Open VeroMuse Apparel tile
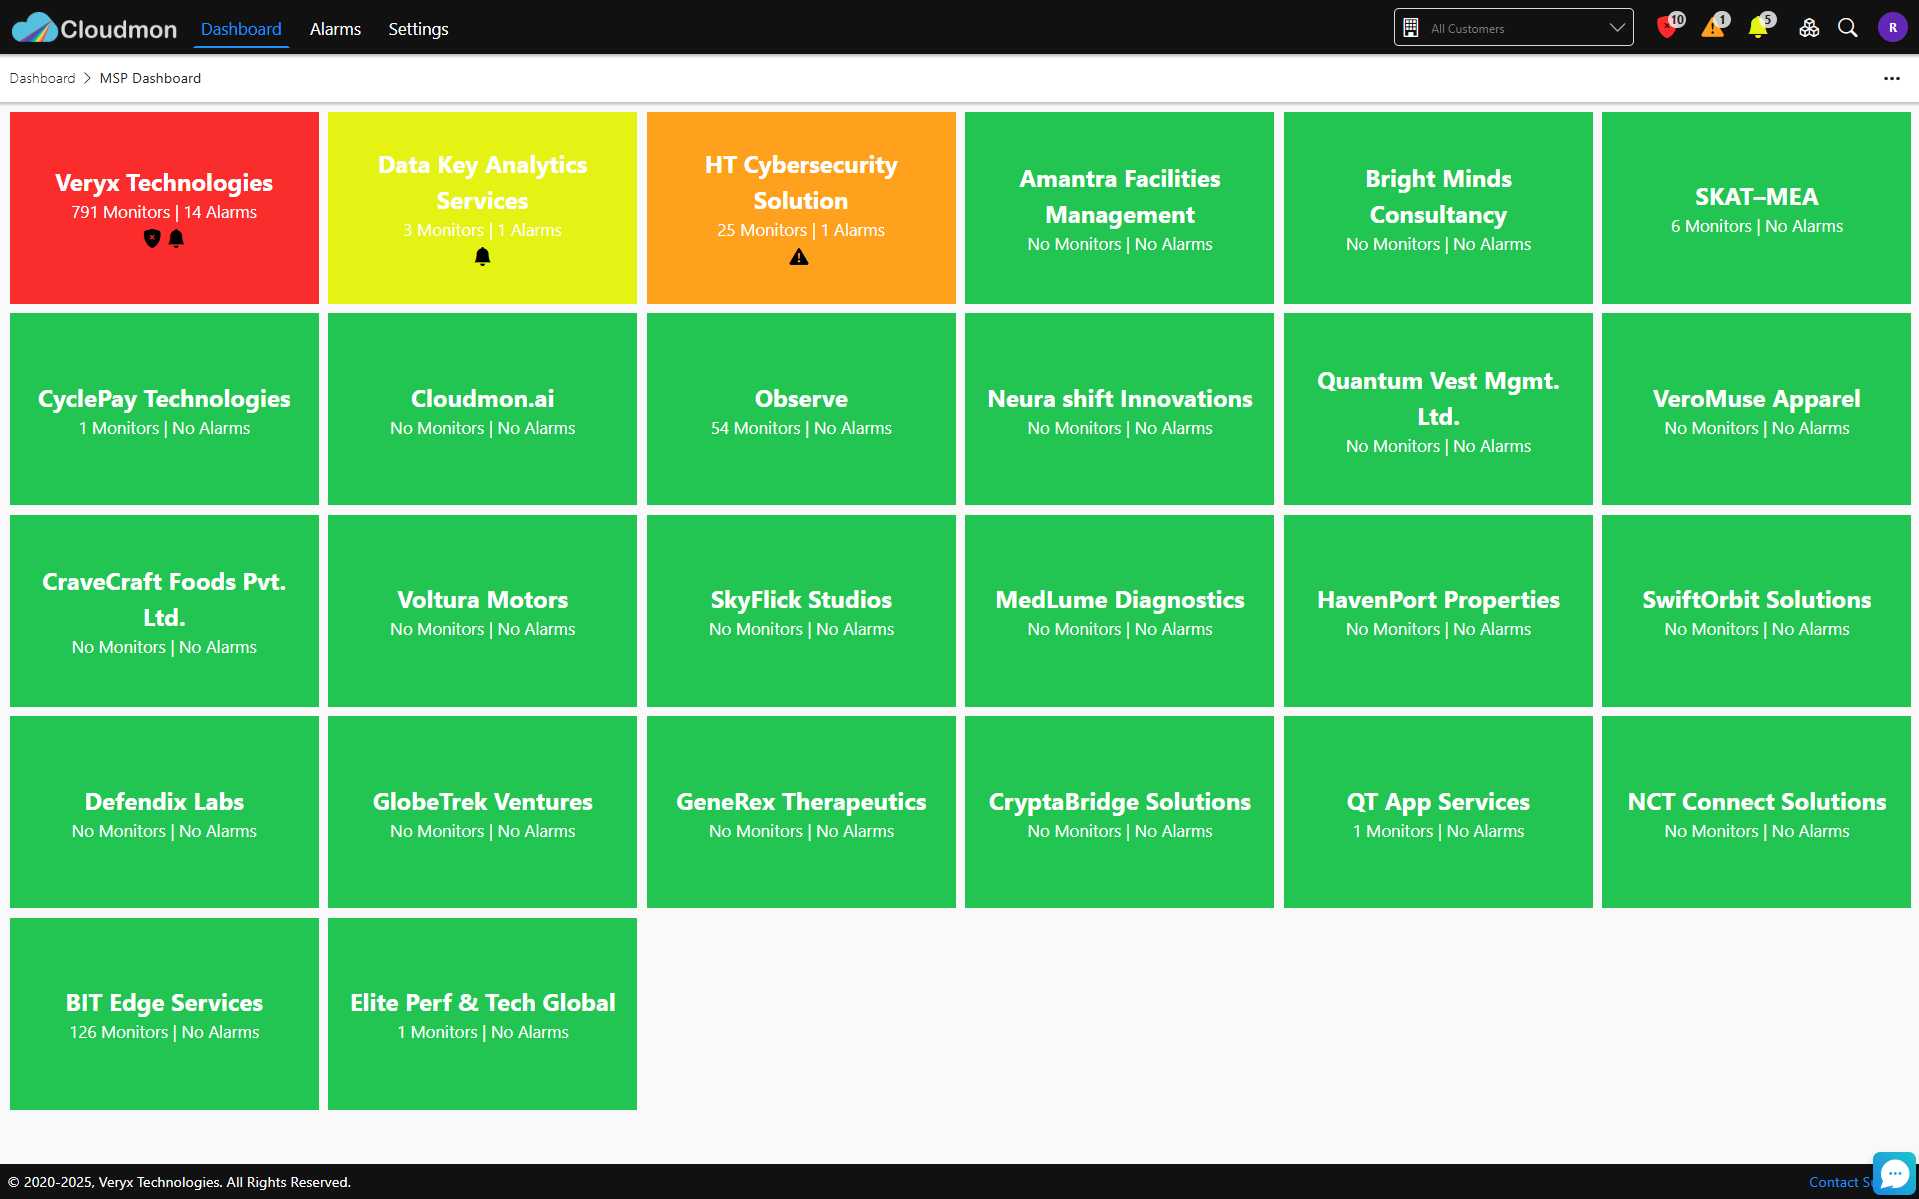The height and width of the screenshot is (1199, 1919). coord(1756,409)
